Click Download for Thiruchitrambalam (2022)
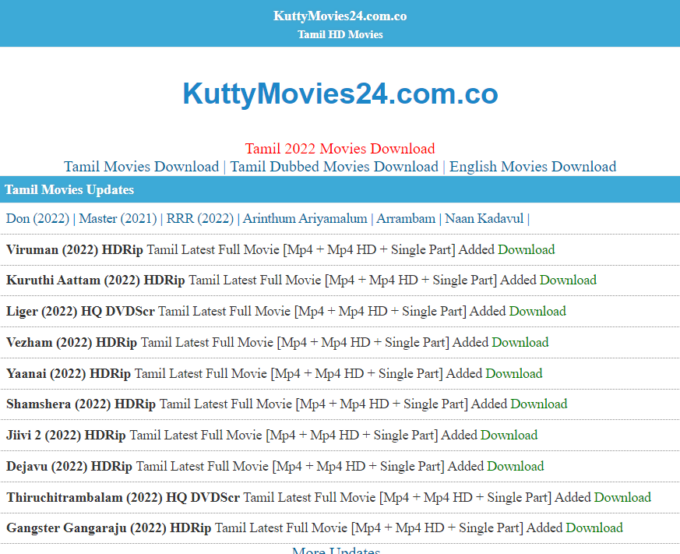 [622, 497]
